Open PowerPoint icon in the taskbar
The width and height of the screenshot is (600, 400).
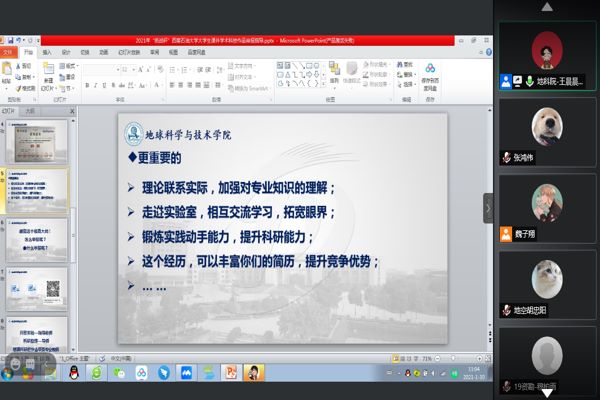tap(229, 372)
